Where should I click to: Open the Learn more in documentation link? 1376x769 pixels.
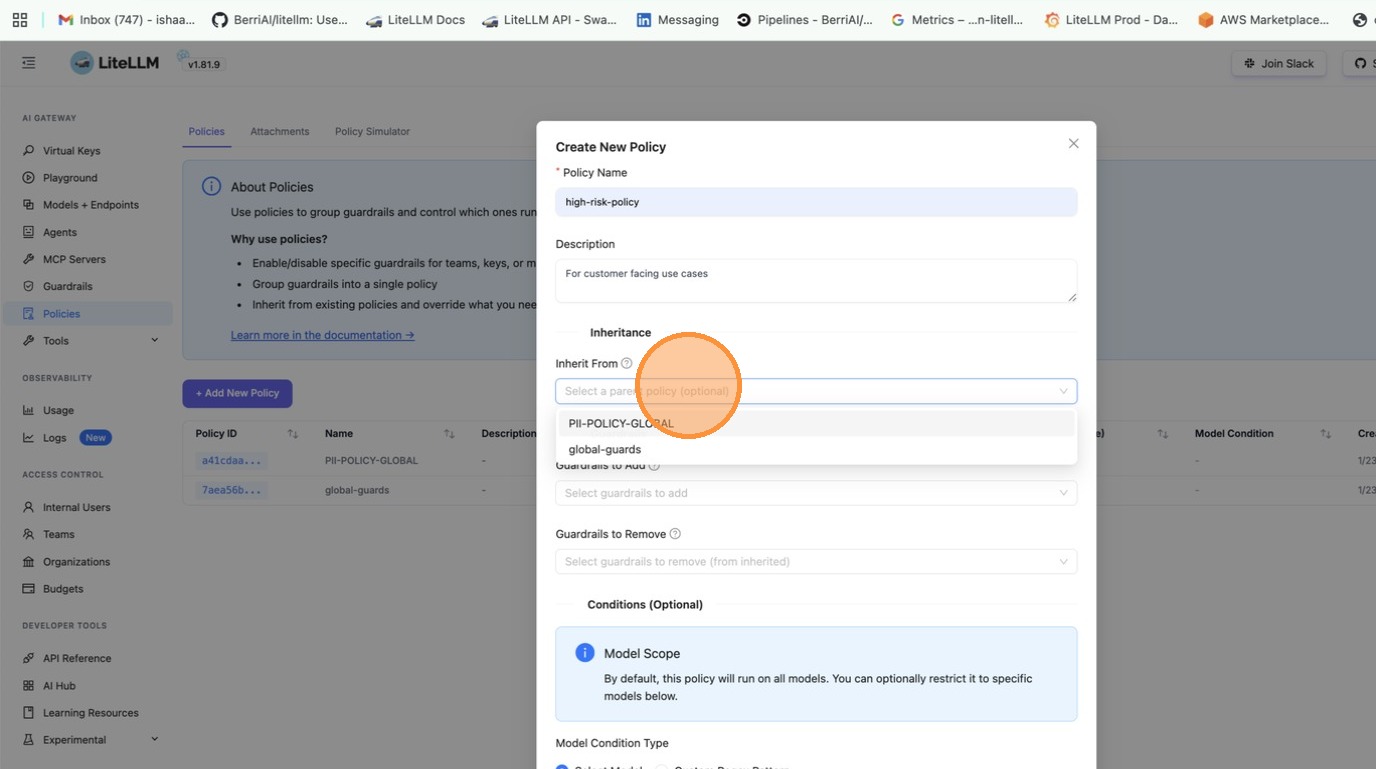pyautogui.click(x=322, y=335)
